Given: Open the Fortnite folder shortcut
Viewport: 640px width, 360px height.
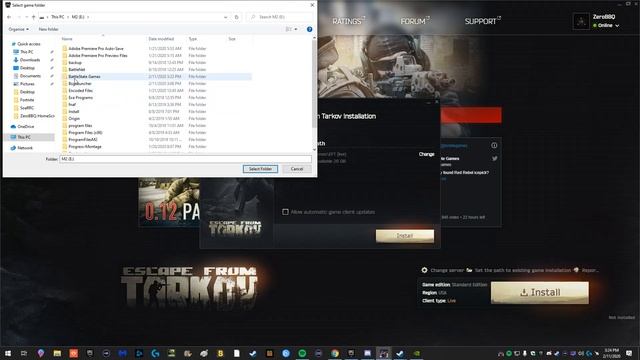Looking at the screenshot, I should [x=27, y=100].
